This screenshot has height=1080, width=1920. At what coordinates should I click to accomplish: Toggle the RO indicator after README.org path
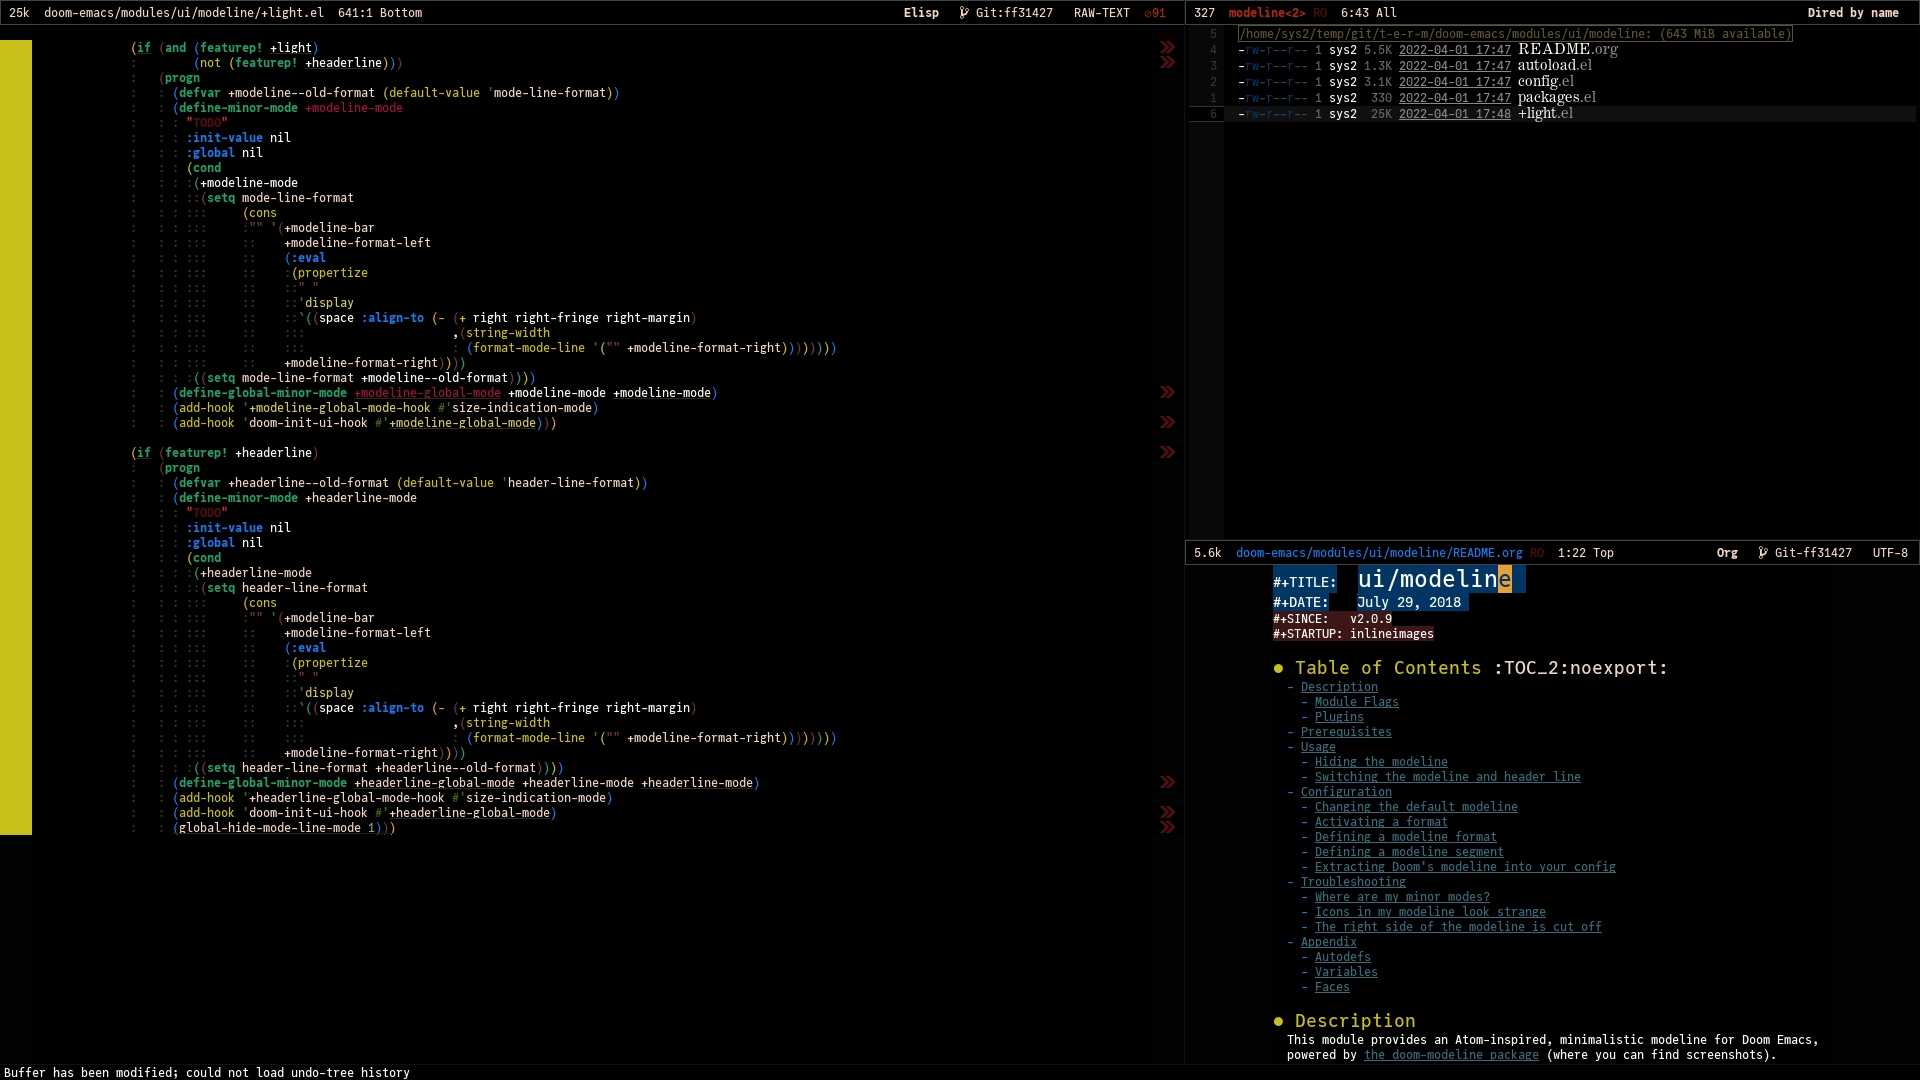(x=1537, y=553)
